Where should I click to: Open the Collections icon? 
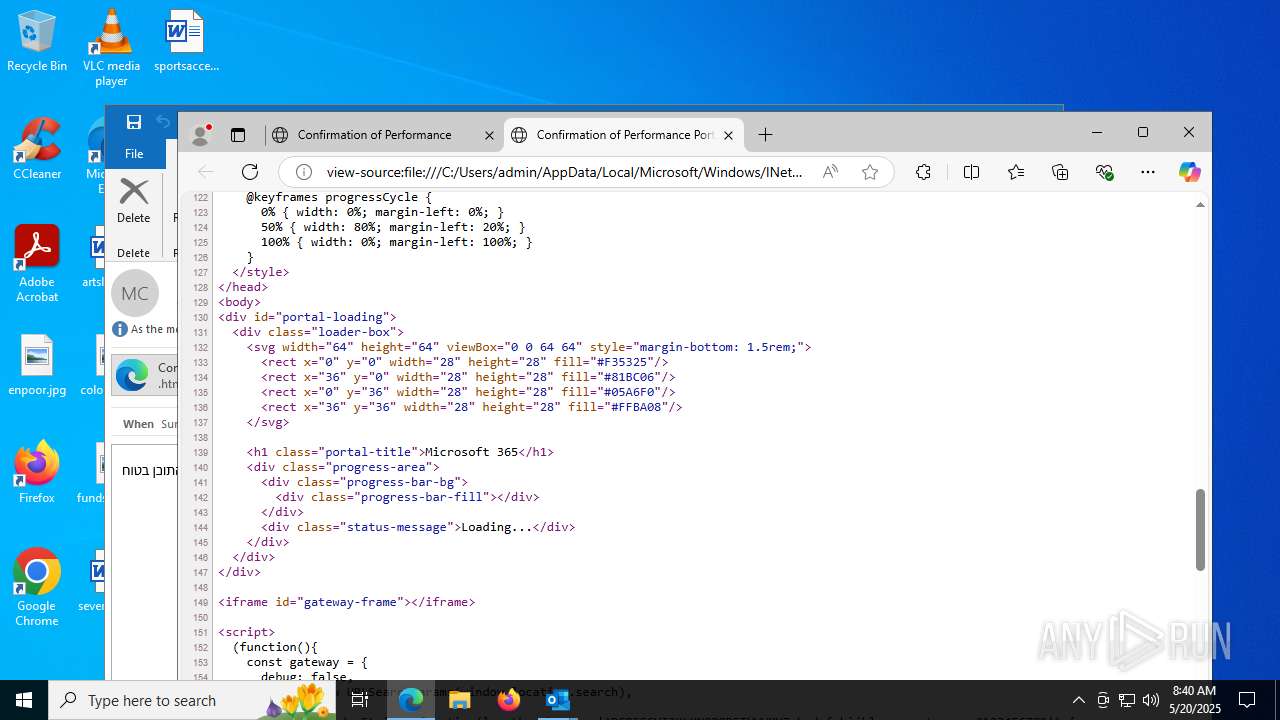[1060, 172]
